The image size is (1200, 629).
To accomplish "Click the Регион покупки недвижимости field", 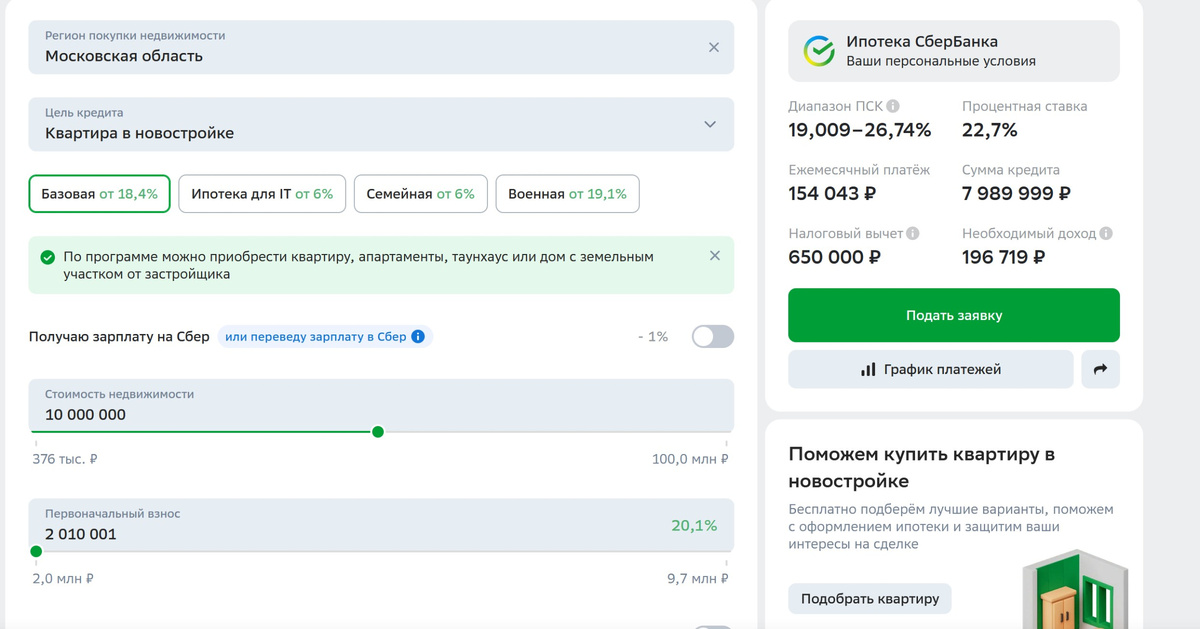I will [x=381, y=47].
